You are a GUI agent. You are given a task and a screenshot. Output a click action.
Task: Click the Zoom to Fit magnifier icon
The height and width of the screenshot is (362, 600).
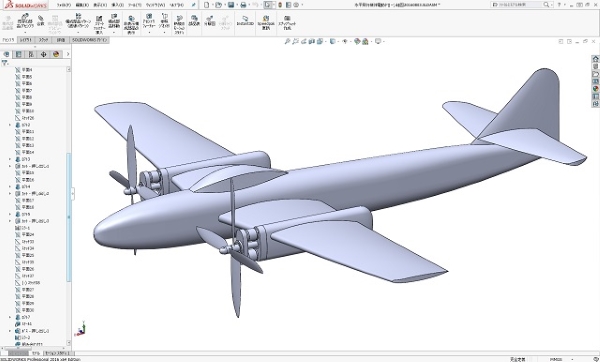click(287, 41)
